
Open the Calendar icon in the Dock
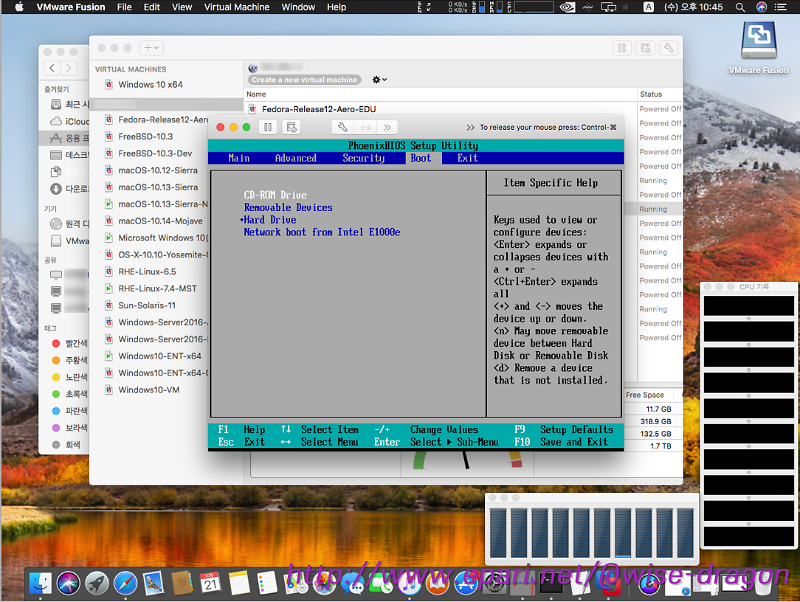pyautogui.click(x=210, y=583)
